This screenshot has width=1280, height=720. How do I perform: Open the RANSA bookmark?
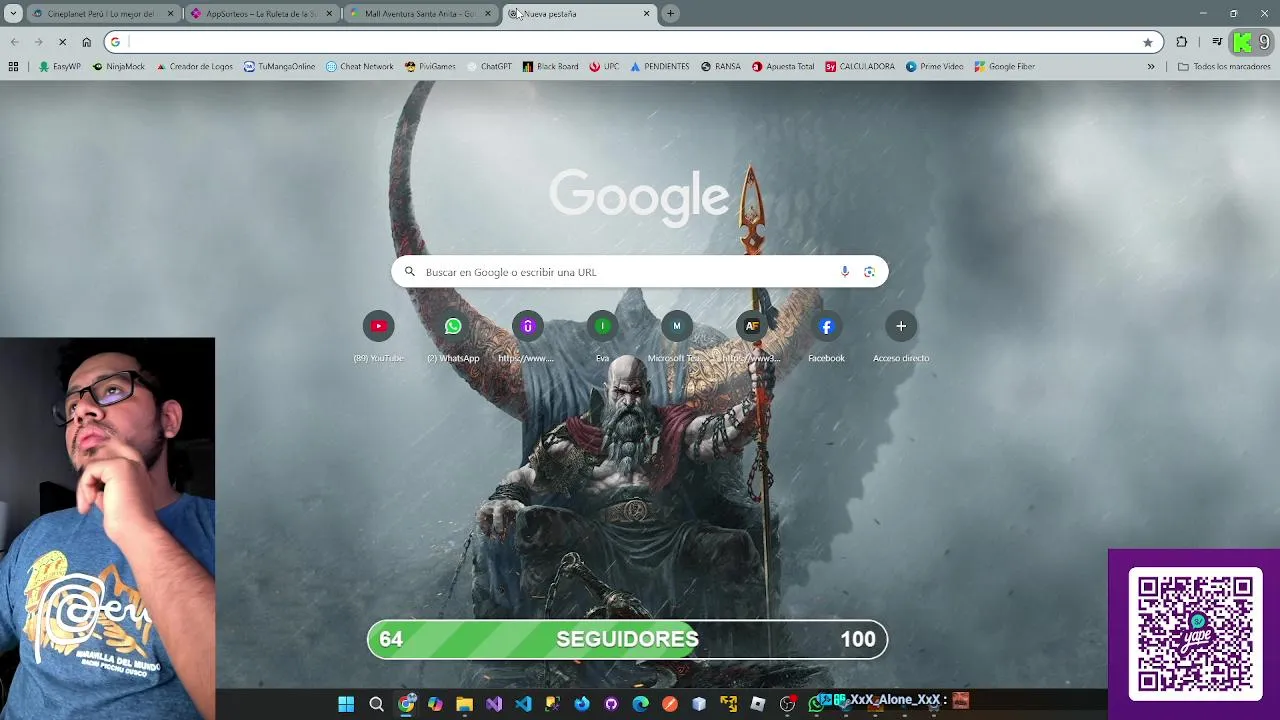click(x=720, y=67)
